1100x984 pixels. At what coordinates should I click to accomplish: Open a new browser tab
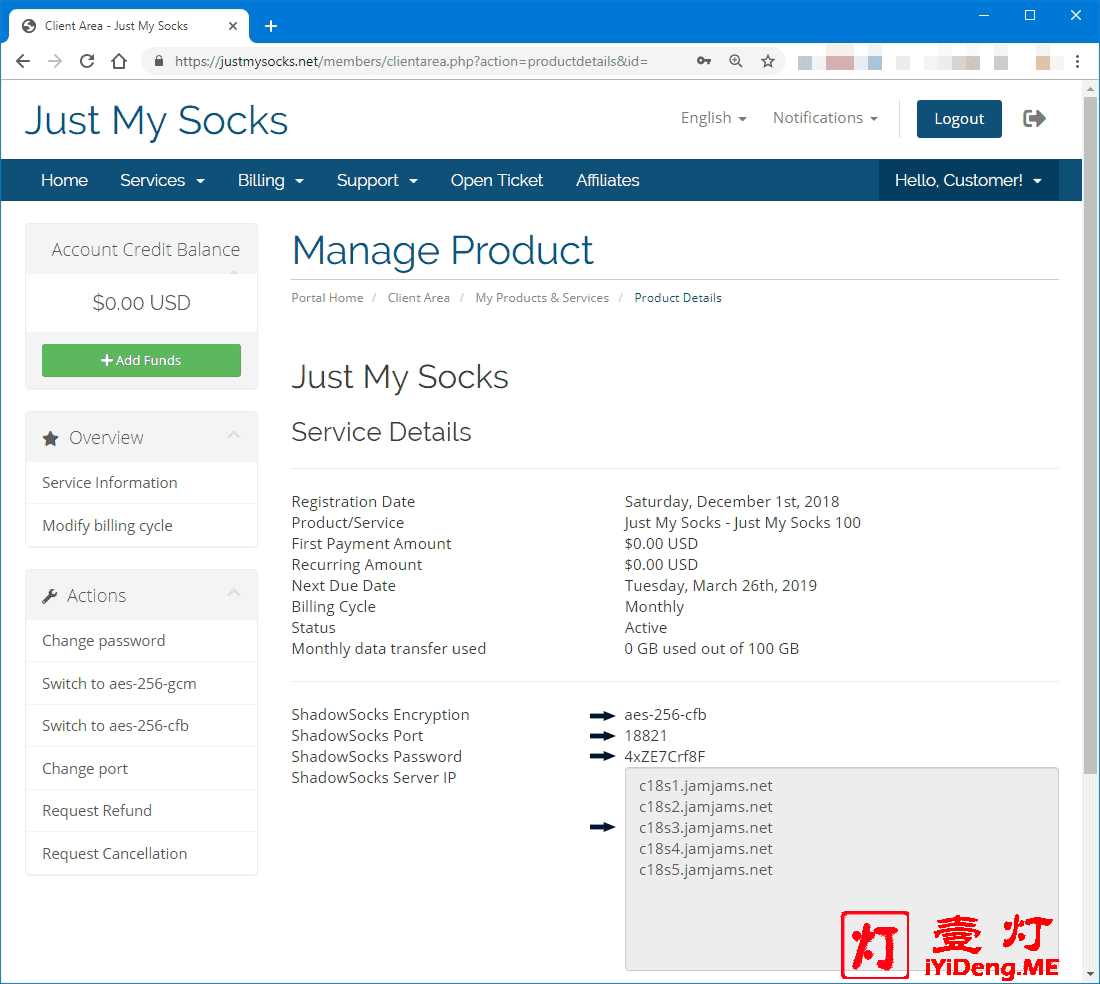pos(271,27)
